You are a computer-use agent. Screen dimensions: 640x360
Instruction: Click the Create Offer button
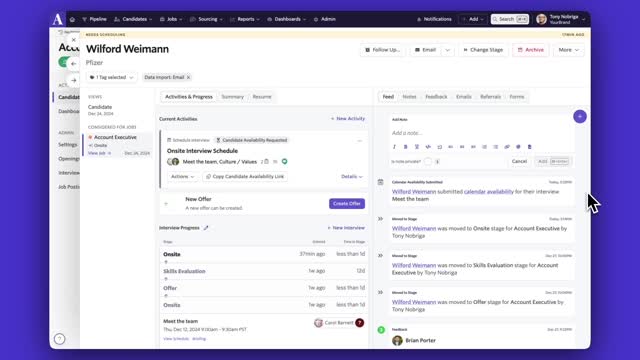tap(347, 204)
